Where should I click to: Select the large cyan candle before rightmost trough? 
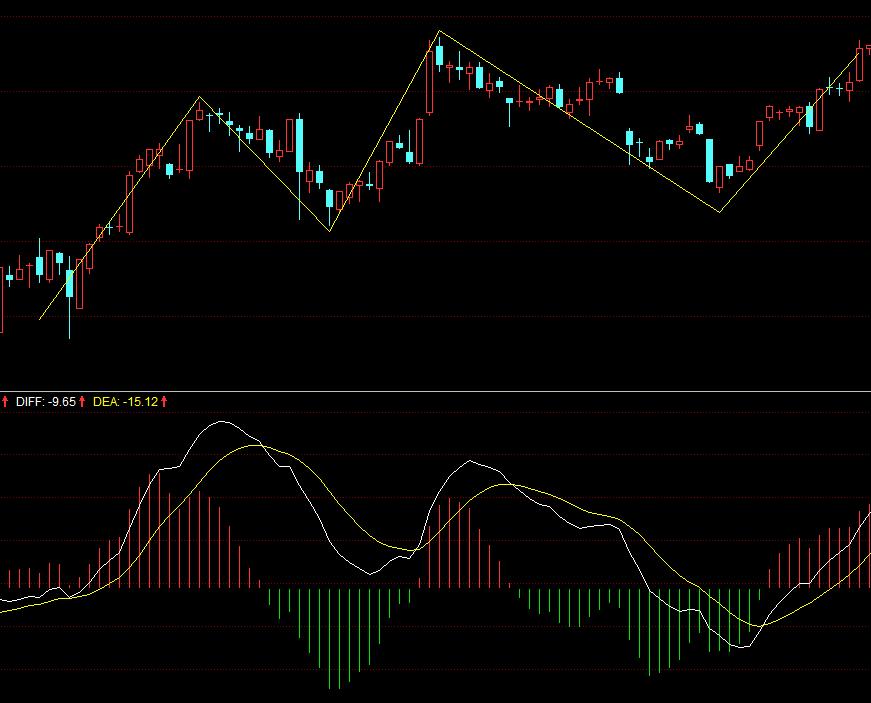coord(709,160)
